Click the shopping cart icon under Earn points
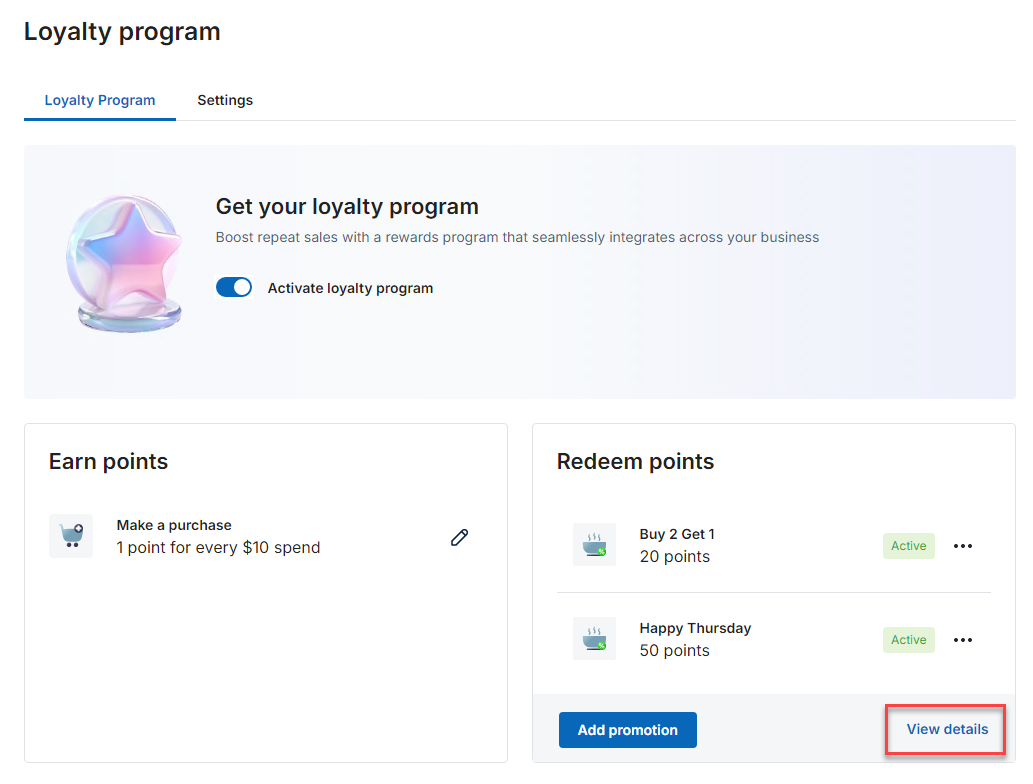 [71, 536]
